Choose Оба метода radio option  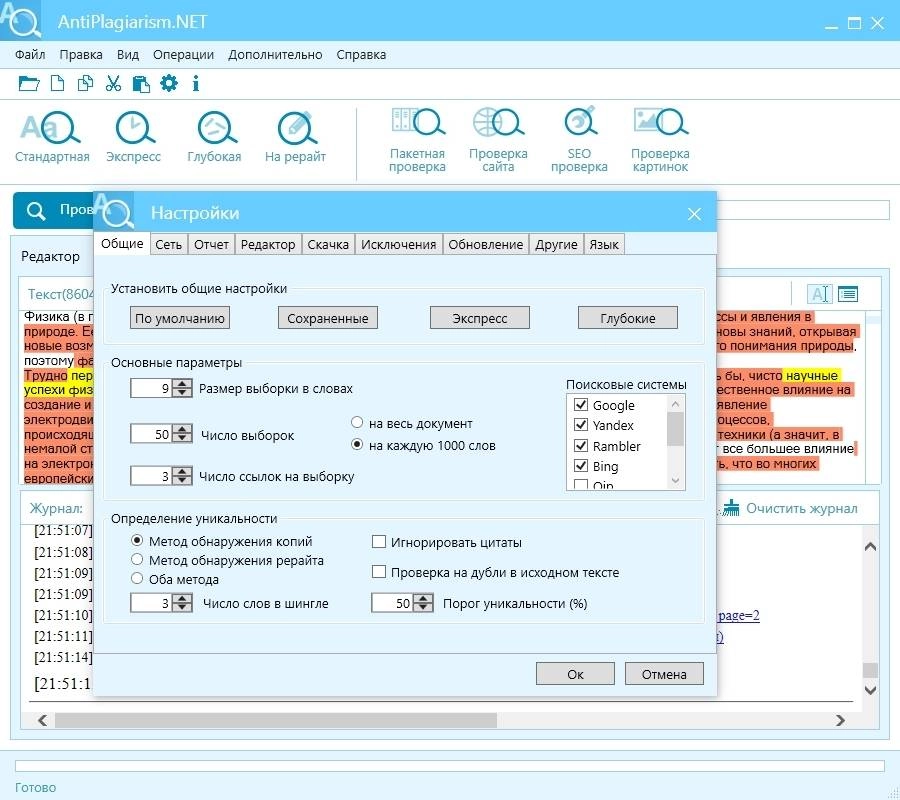[x=137, y=578]
